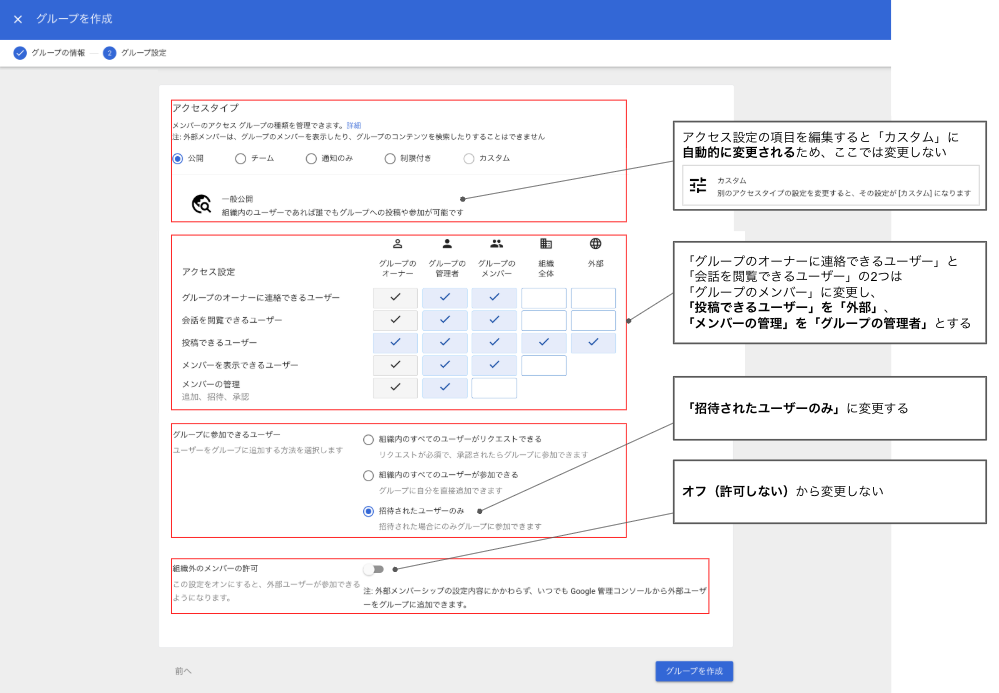
Task: Click the custom settings sliders icon
Action: click(x=698, y=185)
